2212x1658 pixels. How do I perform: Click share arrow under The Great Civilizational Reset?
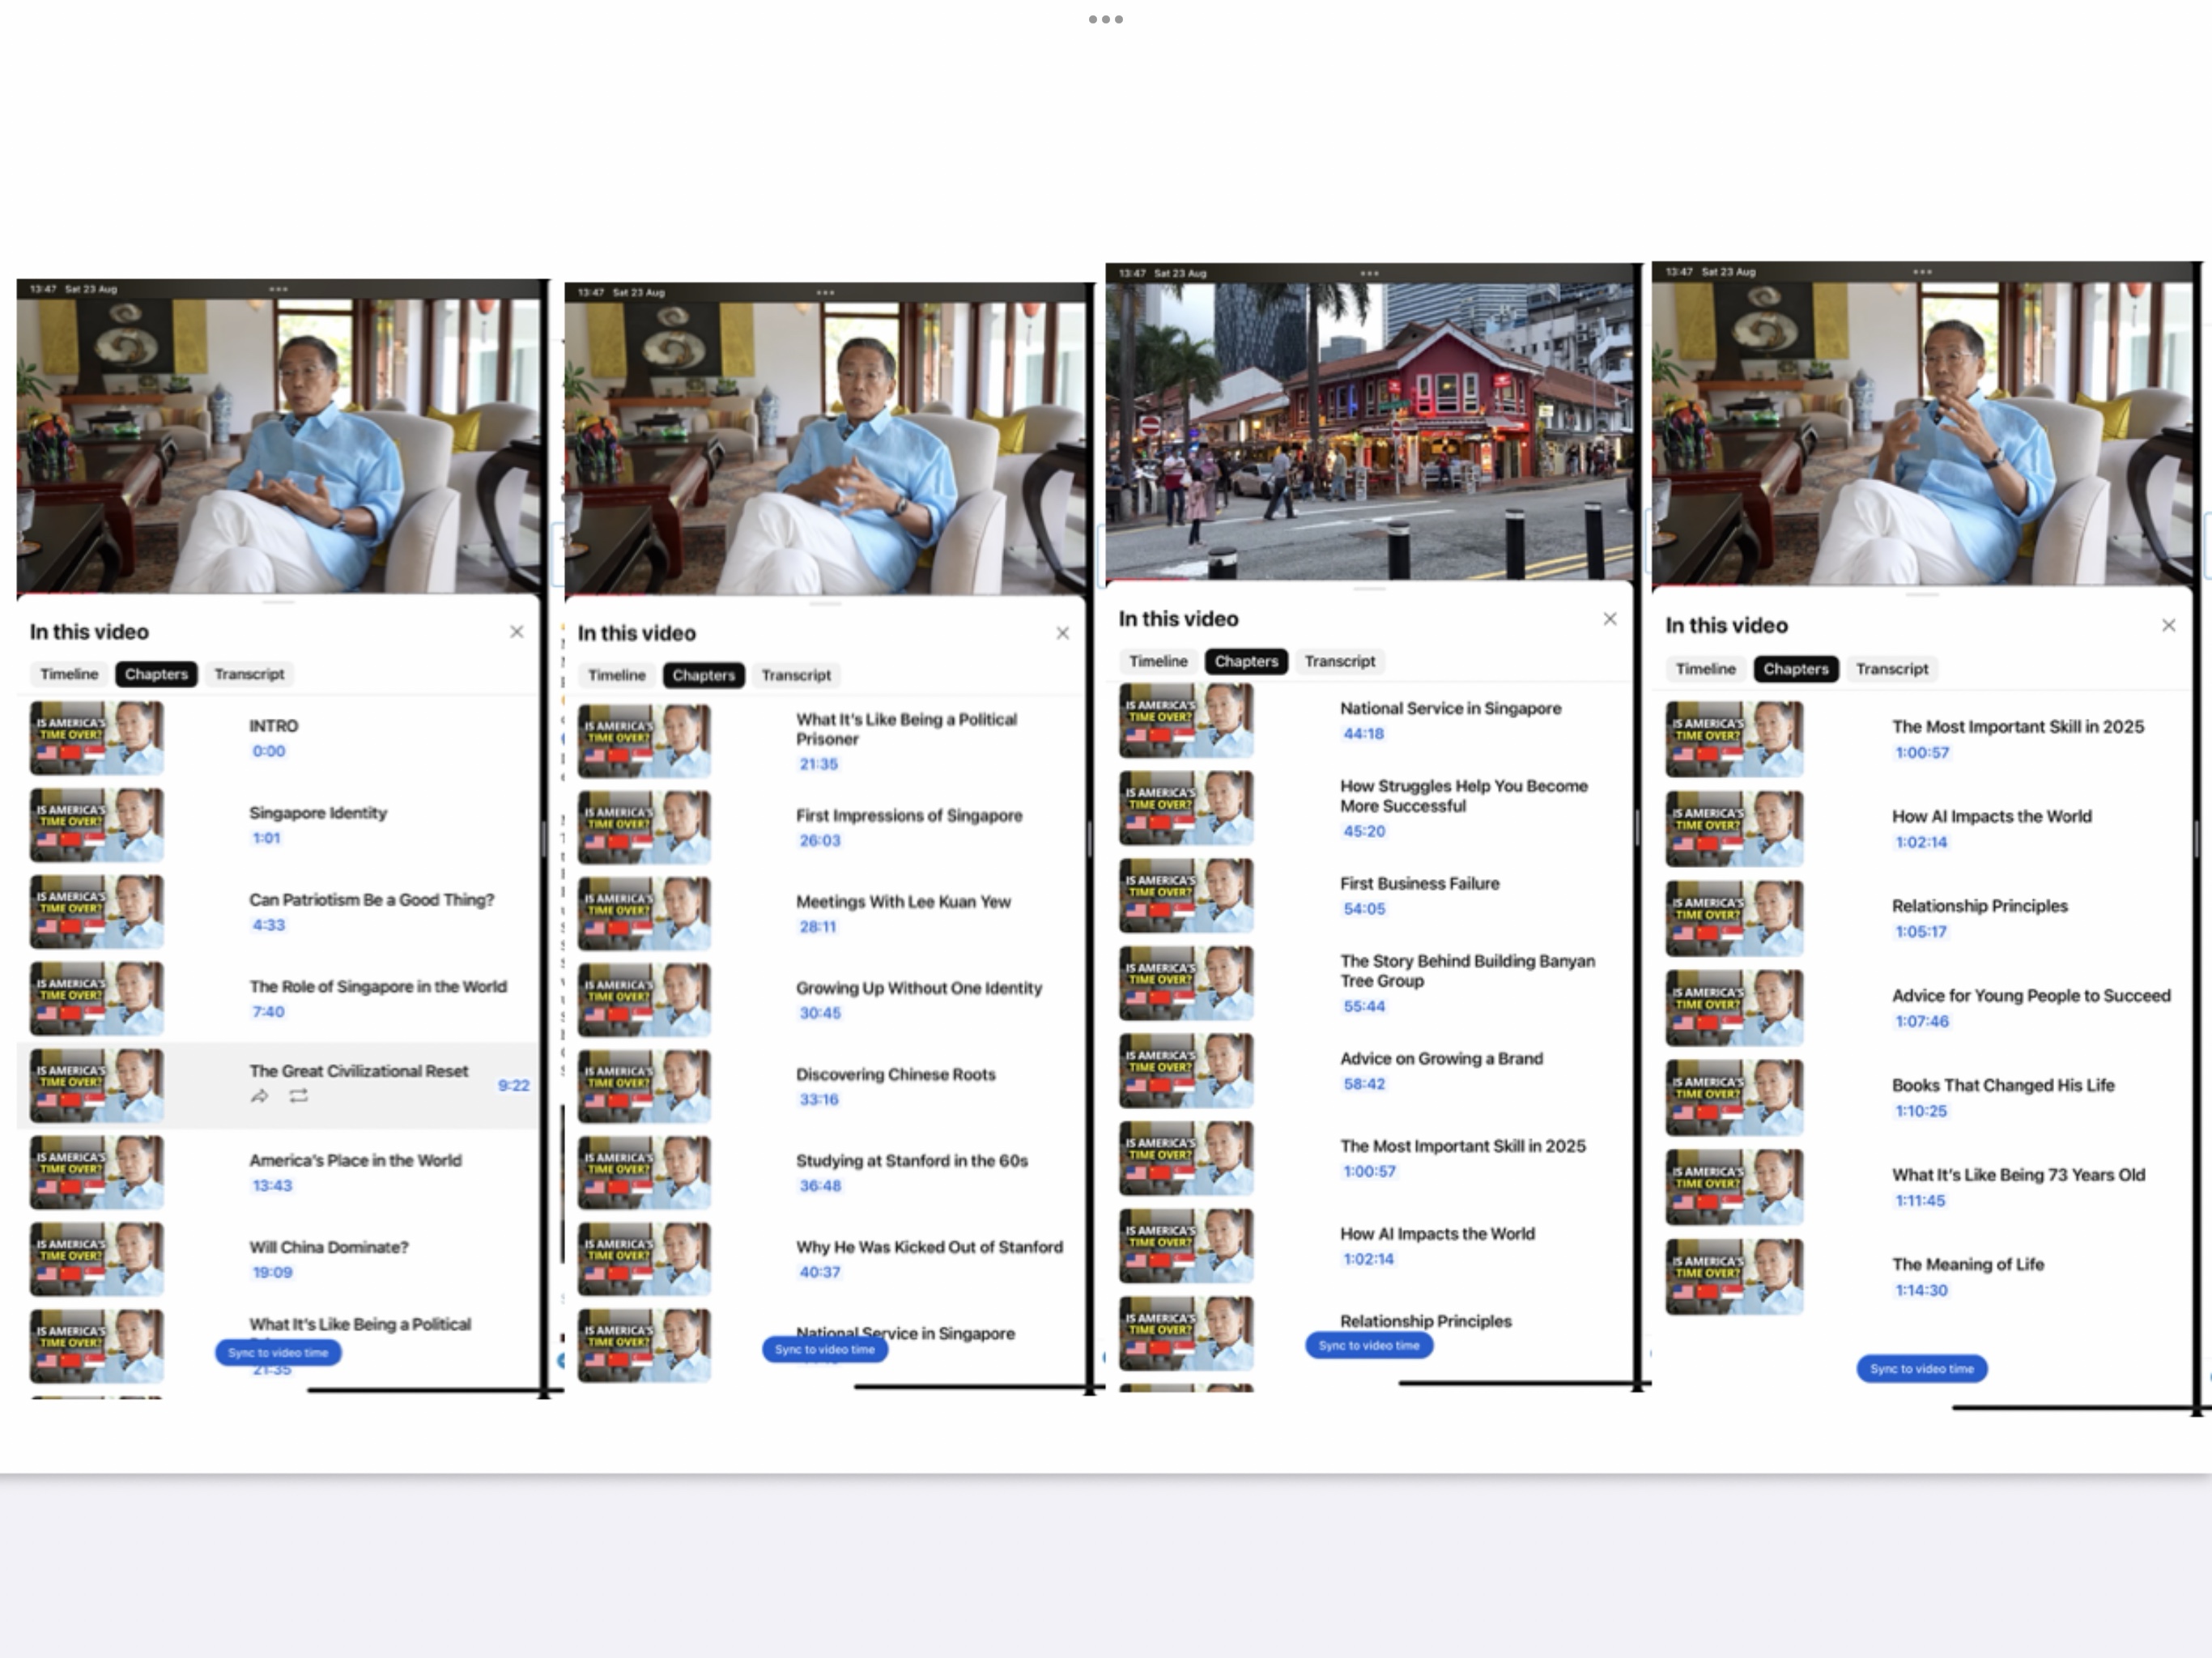pos(259,1096)
